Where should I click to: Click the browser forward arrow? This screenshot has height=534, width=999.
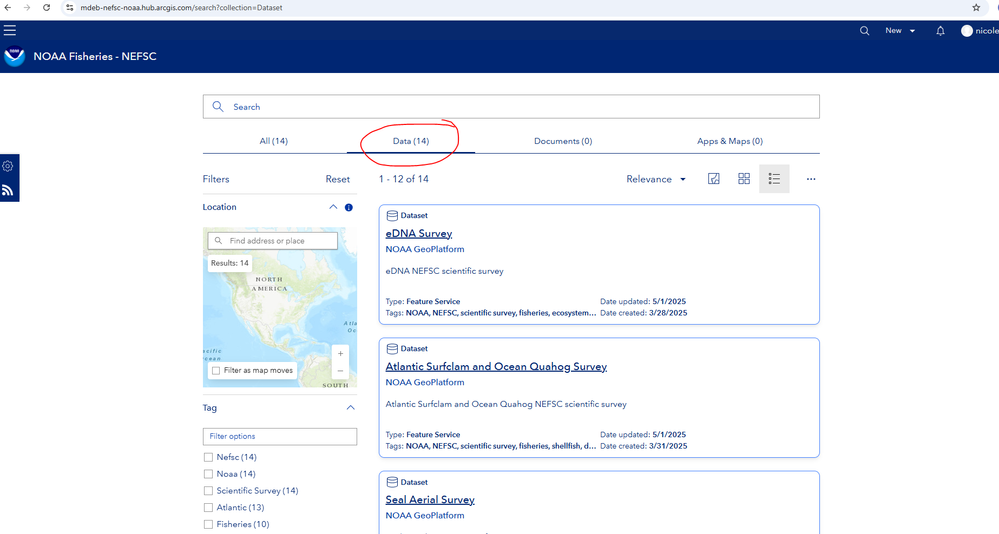[x=27, y=8]
